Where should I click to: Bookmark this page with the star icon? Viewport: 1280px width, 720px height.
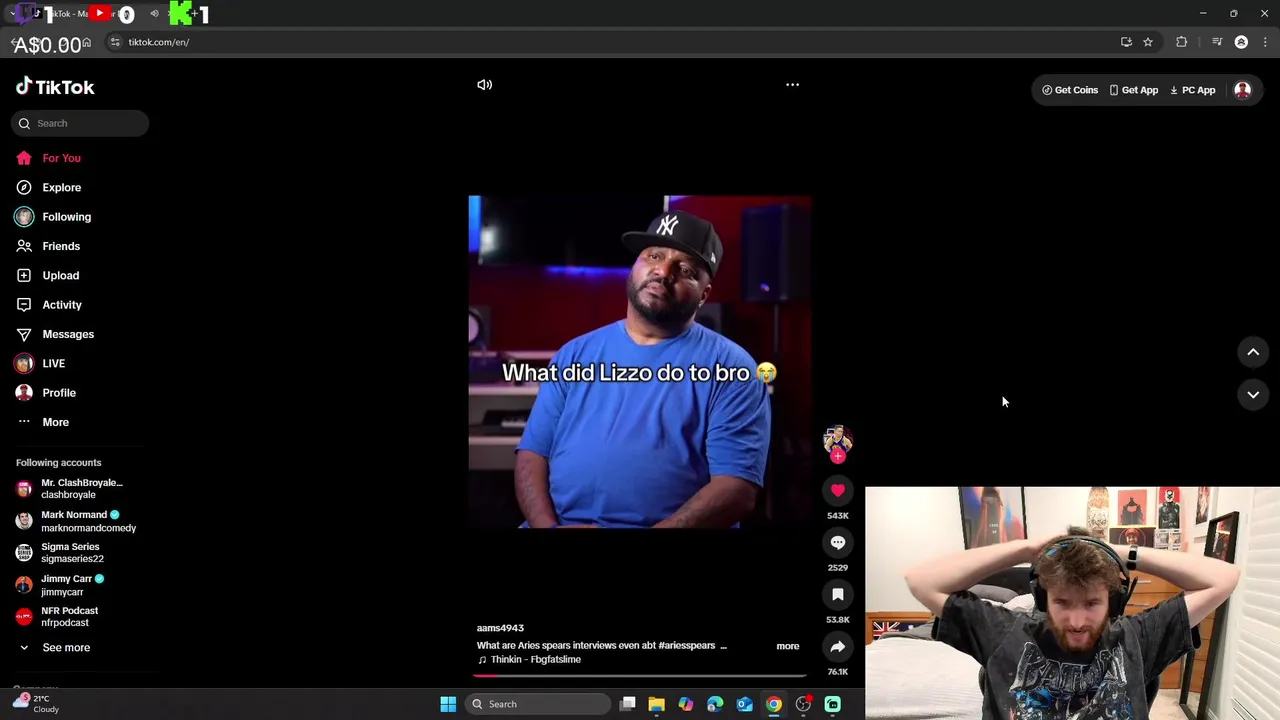(x=1148, y=42)
